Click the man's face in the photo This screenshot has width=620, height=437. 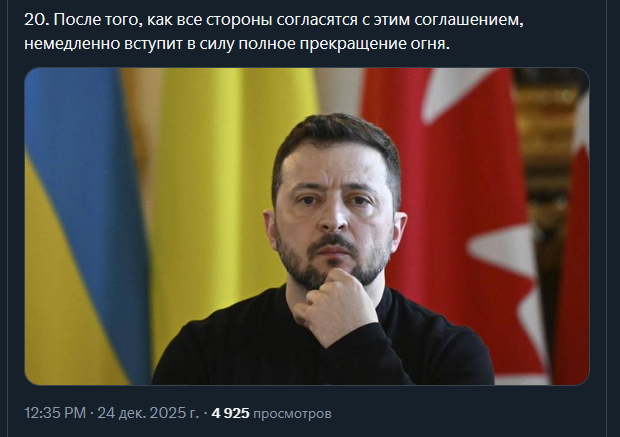pos(336,210)
